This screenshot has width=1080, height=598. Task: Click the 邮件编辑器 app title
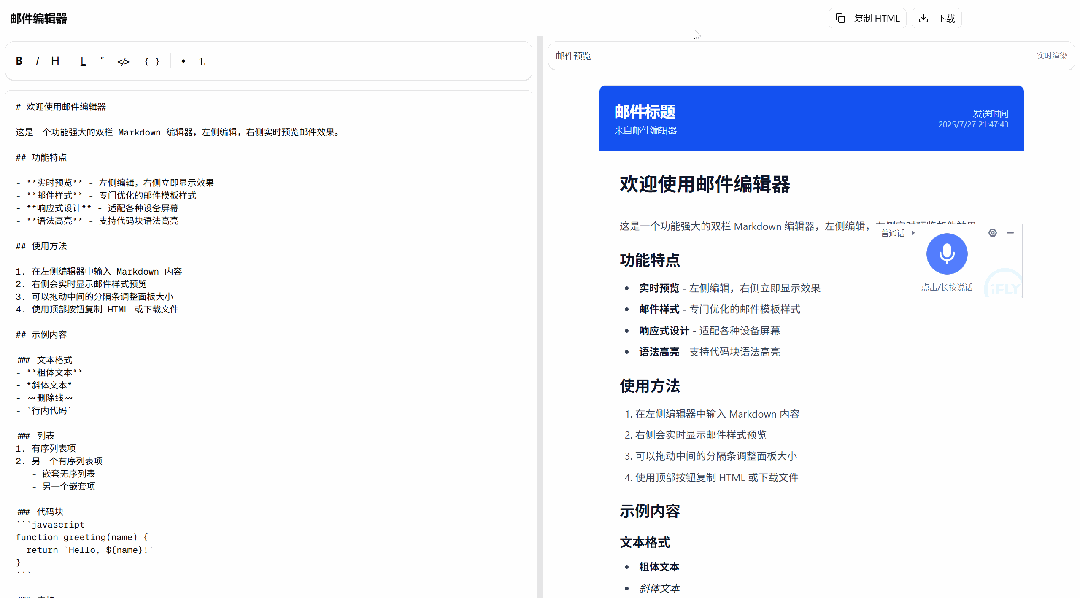(x=39, y=19)
